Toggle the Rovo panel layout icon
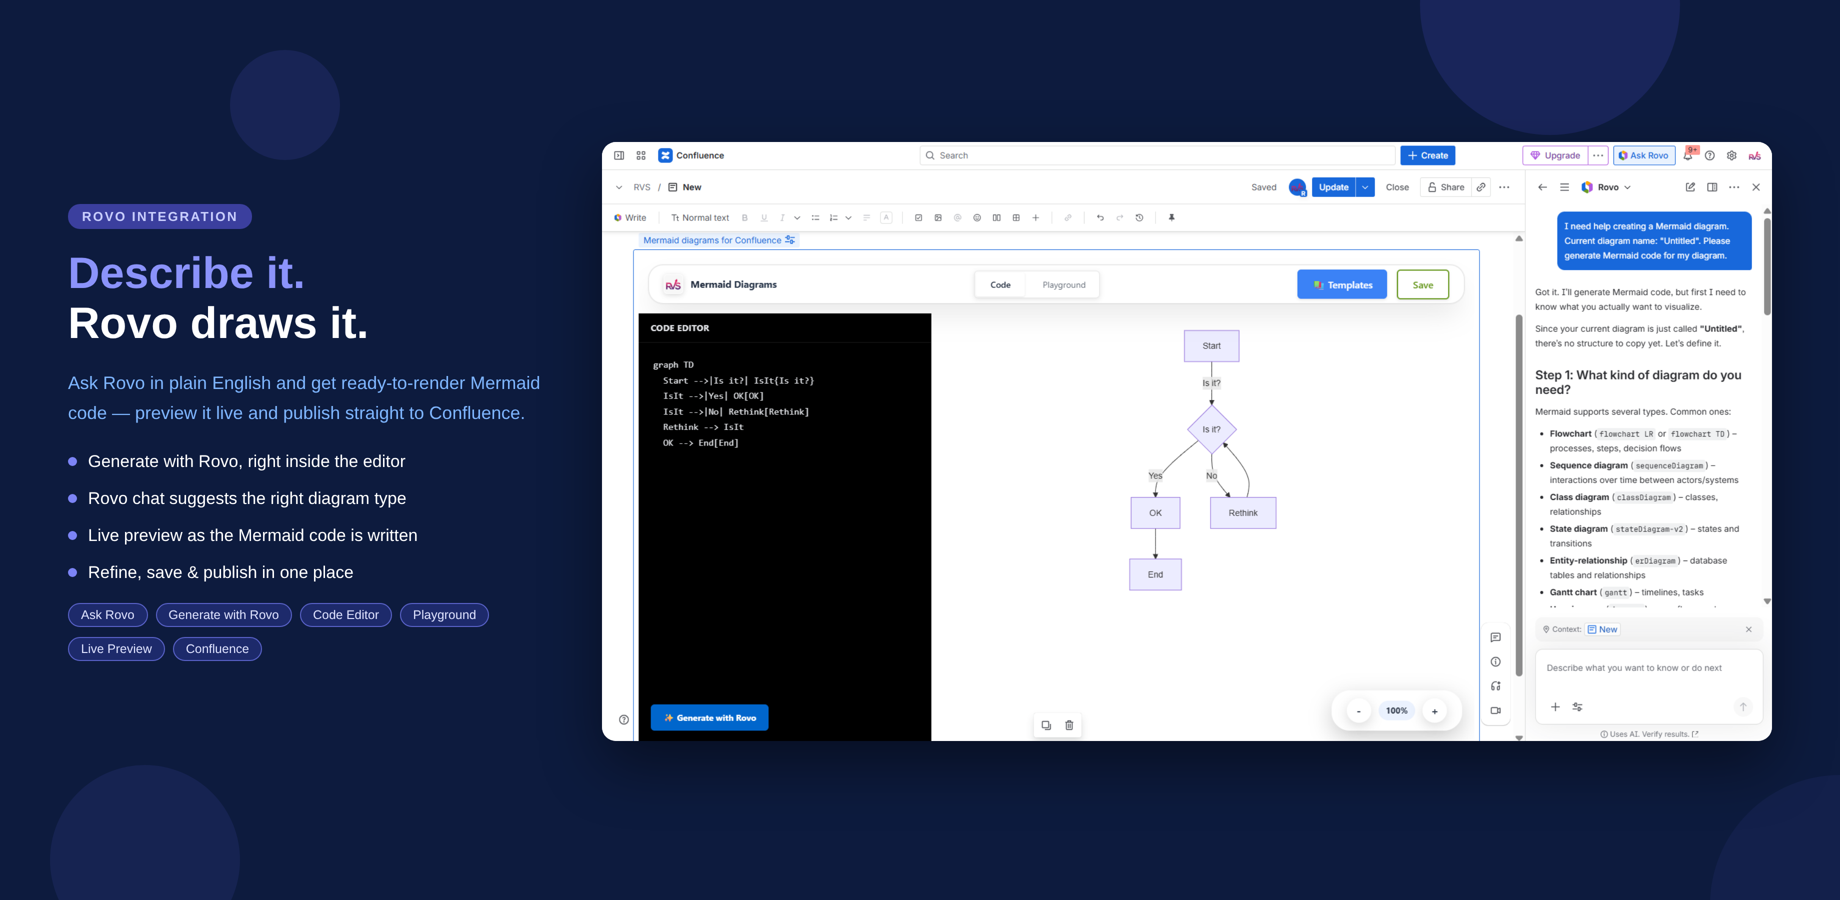 [x=1712, y=187]
